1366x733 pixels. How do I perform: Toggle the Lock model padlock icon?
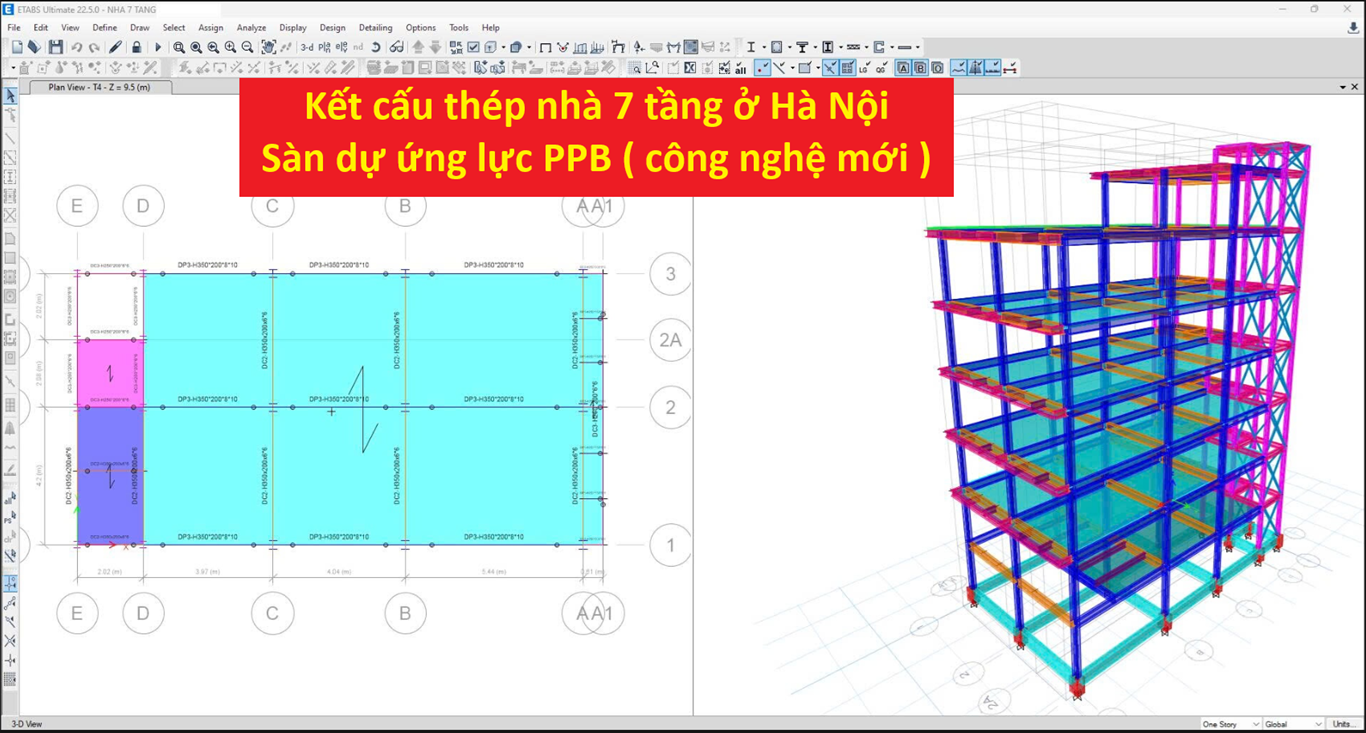click(x=137, y=47)
